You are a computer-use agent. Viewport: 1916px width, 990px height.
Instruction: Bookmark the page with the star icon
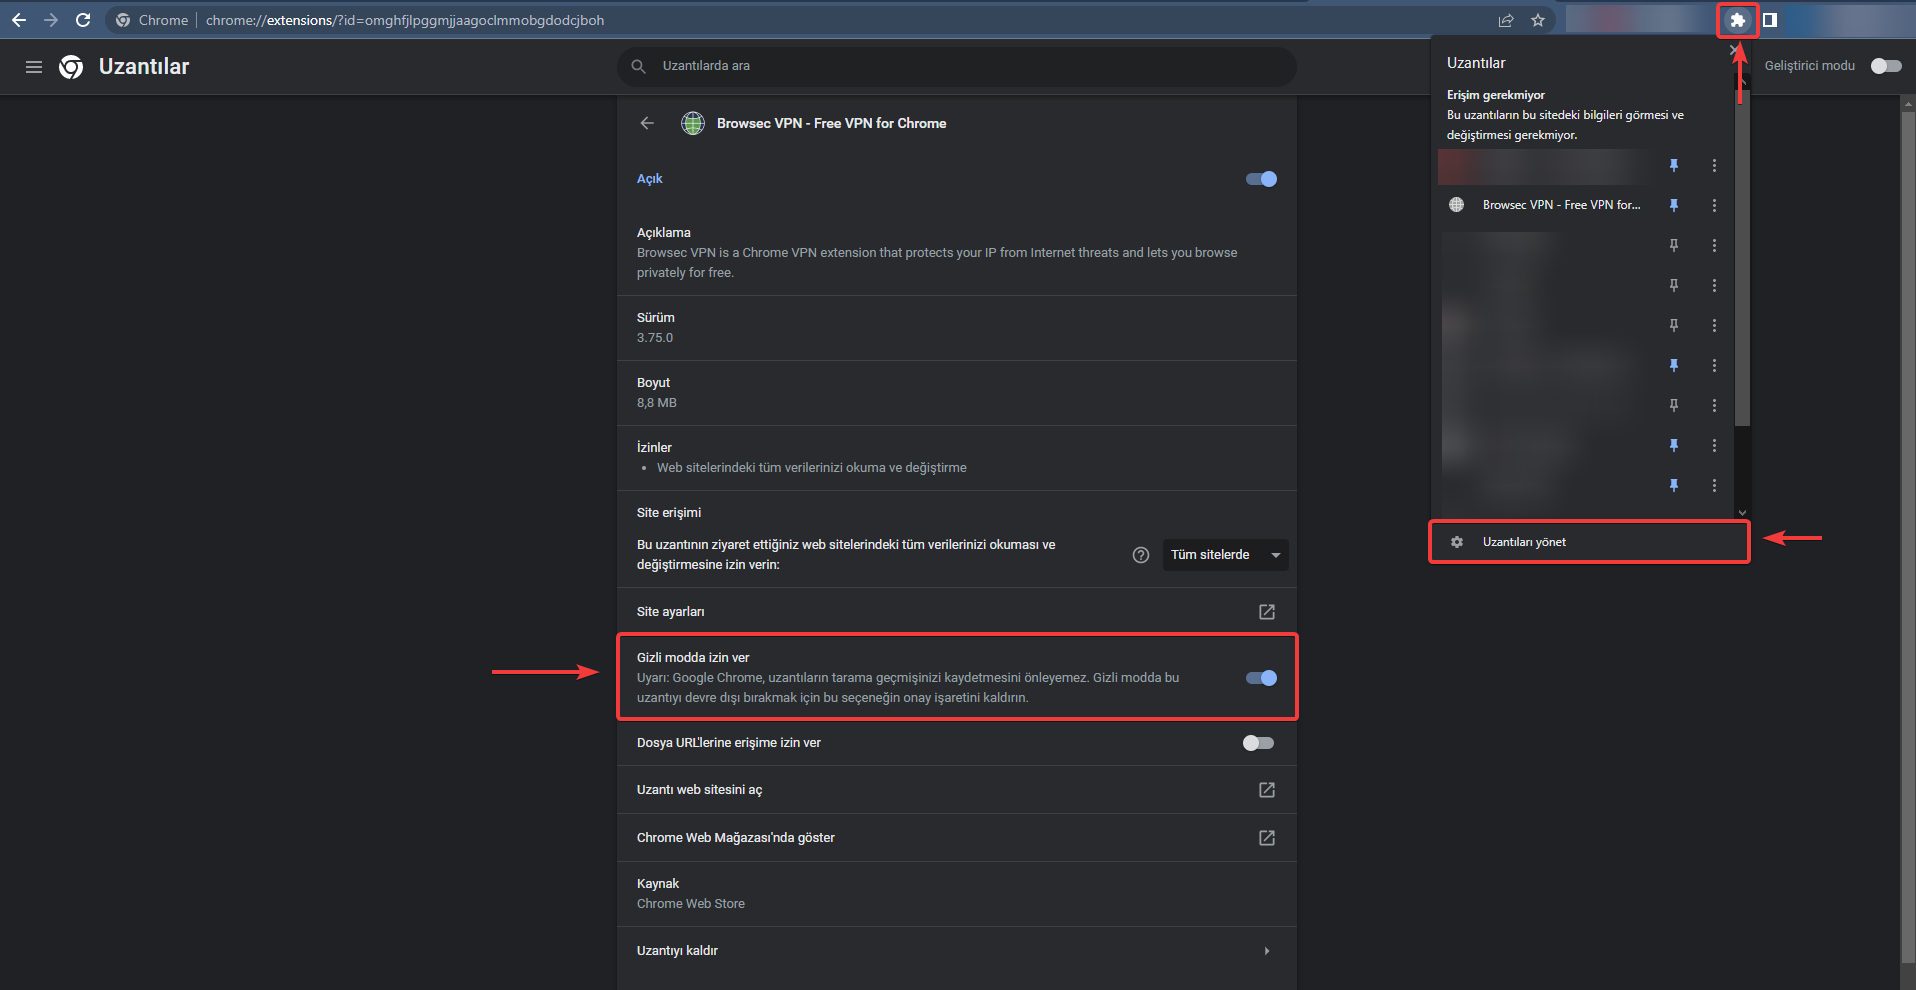(1538, 20)
